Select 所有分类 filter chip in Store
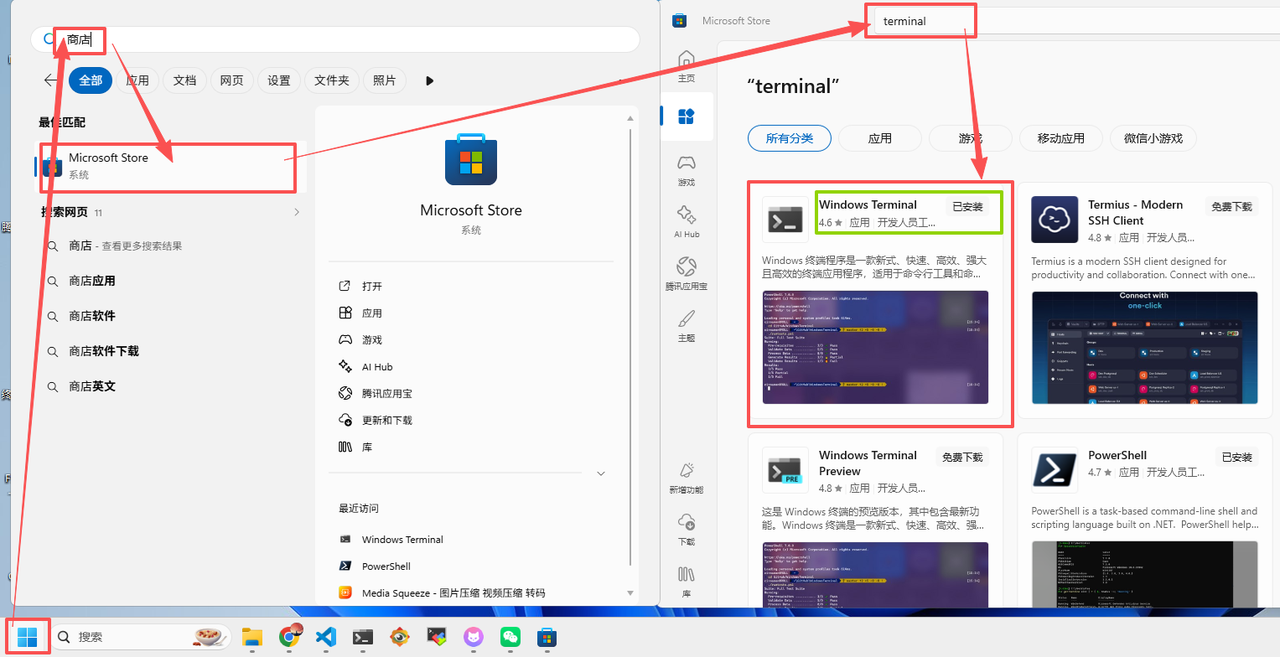Screen dimensions: 1280x657 click(789, 138)
